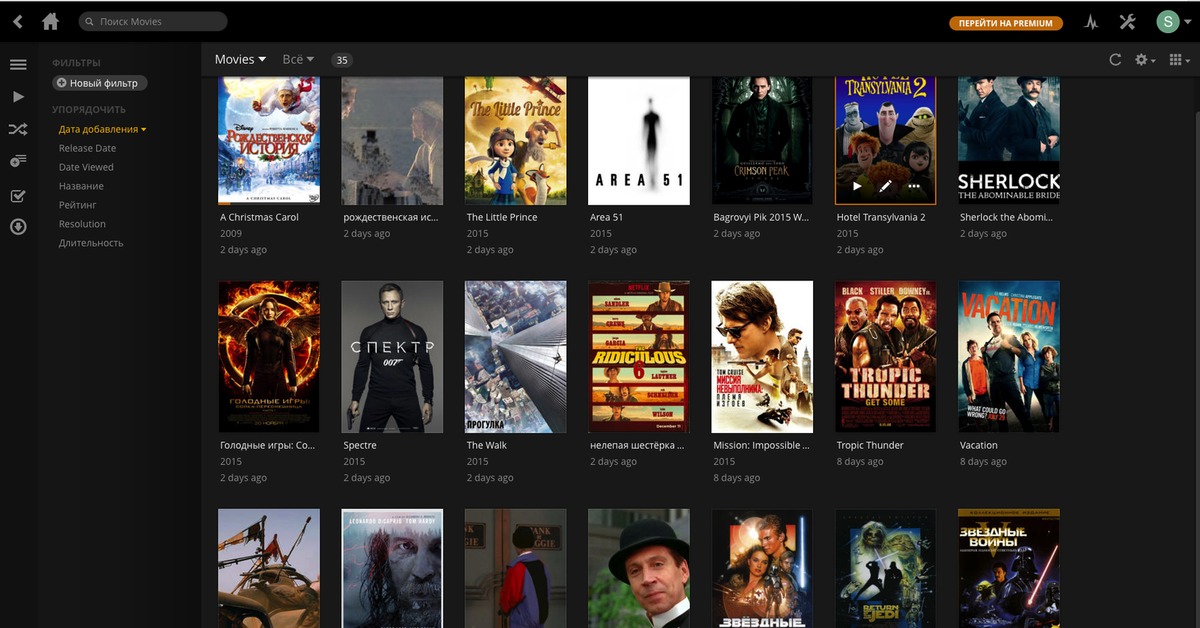This screenshot has height=628, width=1200.
Task: Expand the Movies library dropdown
Action: coord(240,60)
